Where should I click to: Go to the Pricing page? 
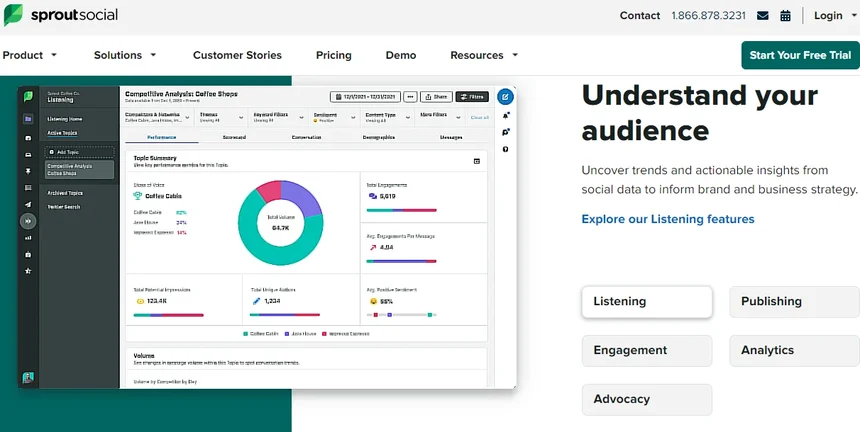tap(333, 55)
